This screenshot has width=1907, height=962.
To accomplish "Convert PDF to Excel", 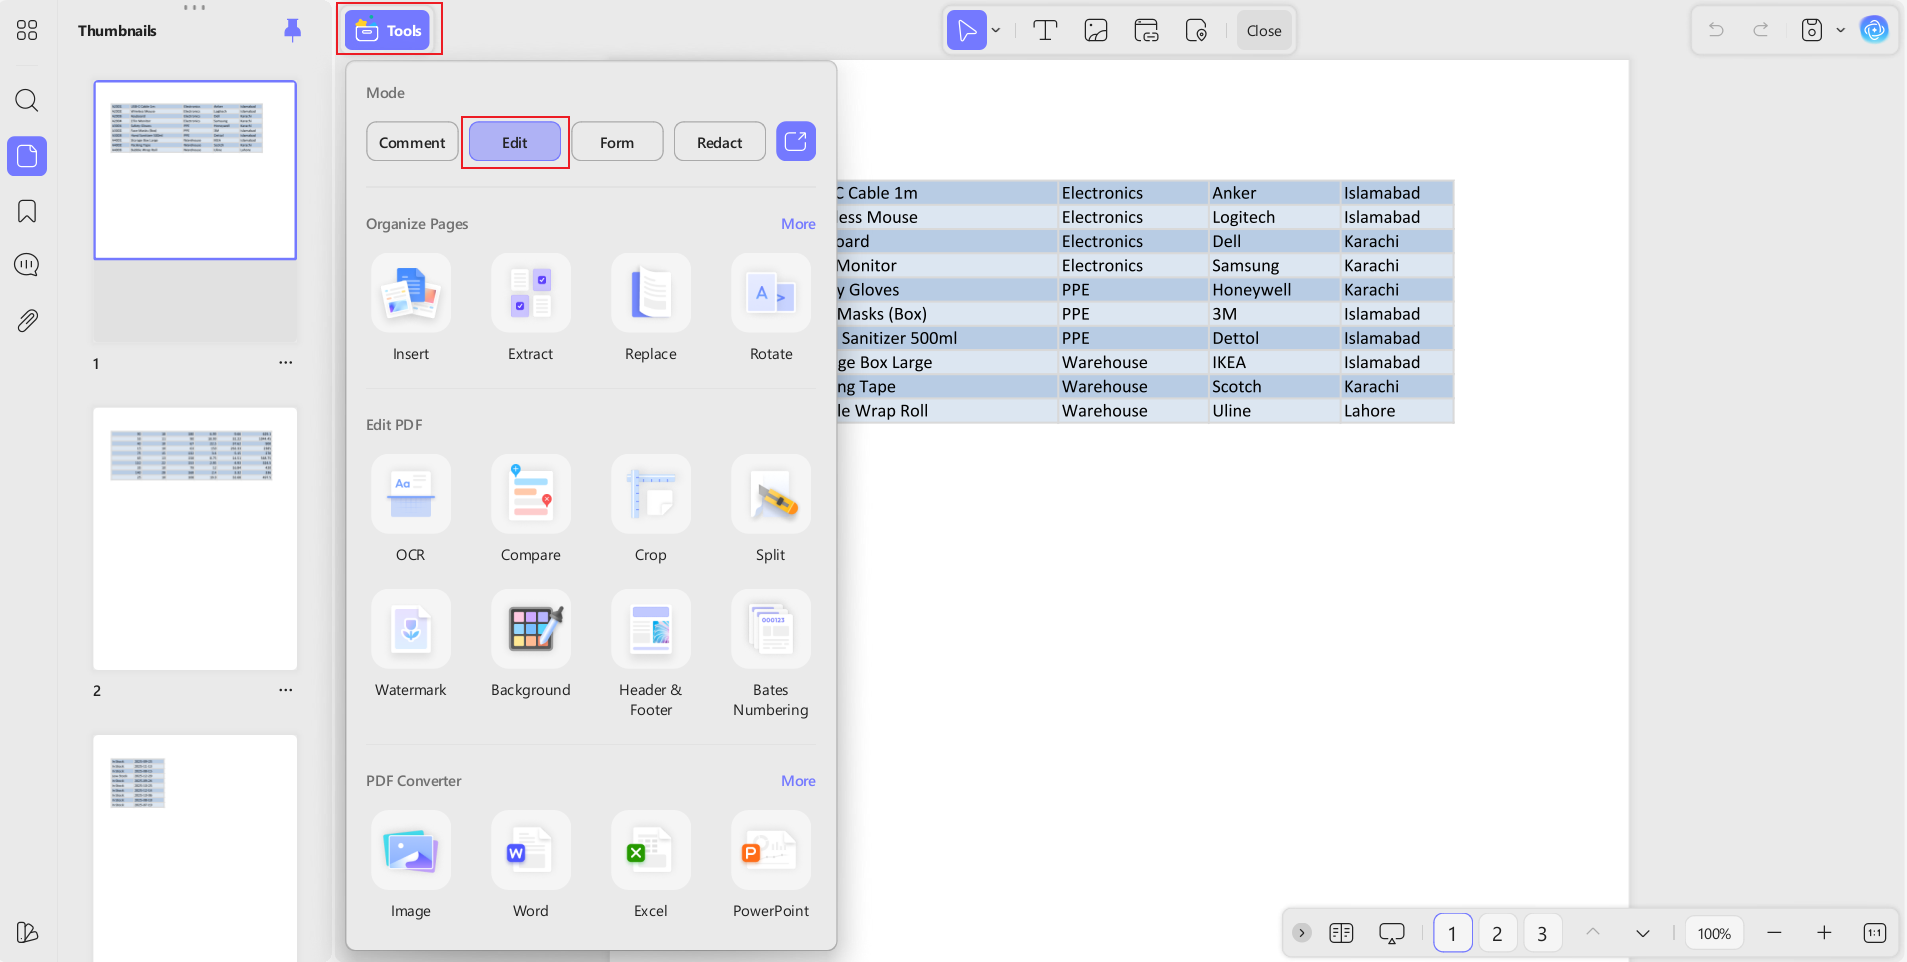I will pyautogui.click(x=651, y=850).
